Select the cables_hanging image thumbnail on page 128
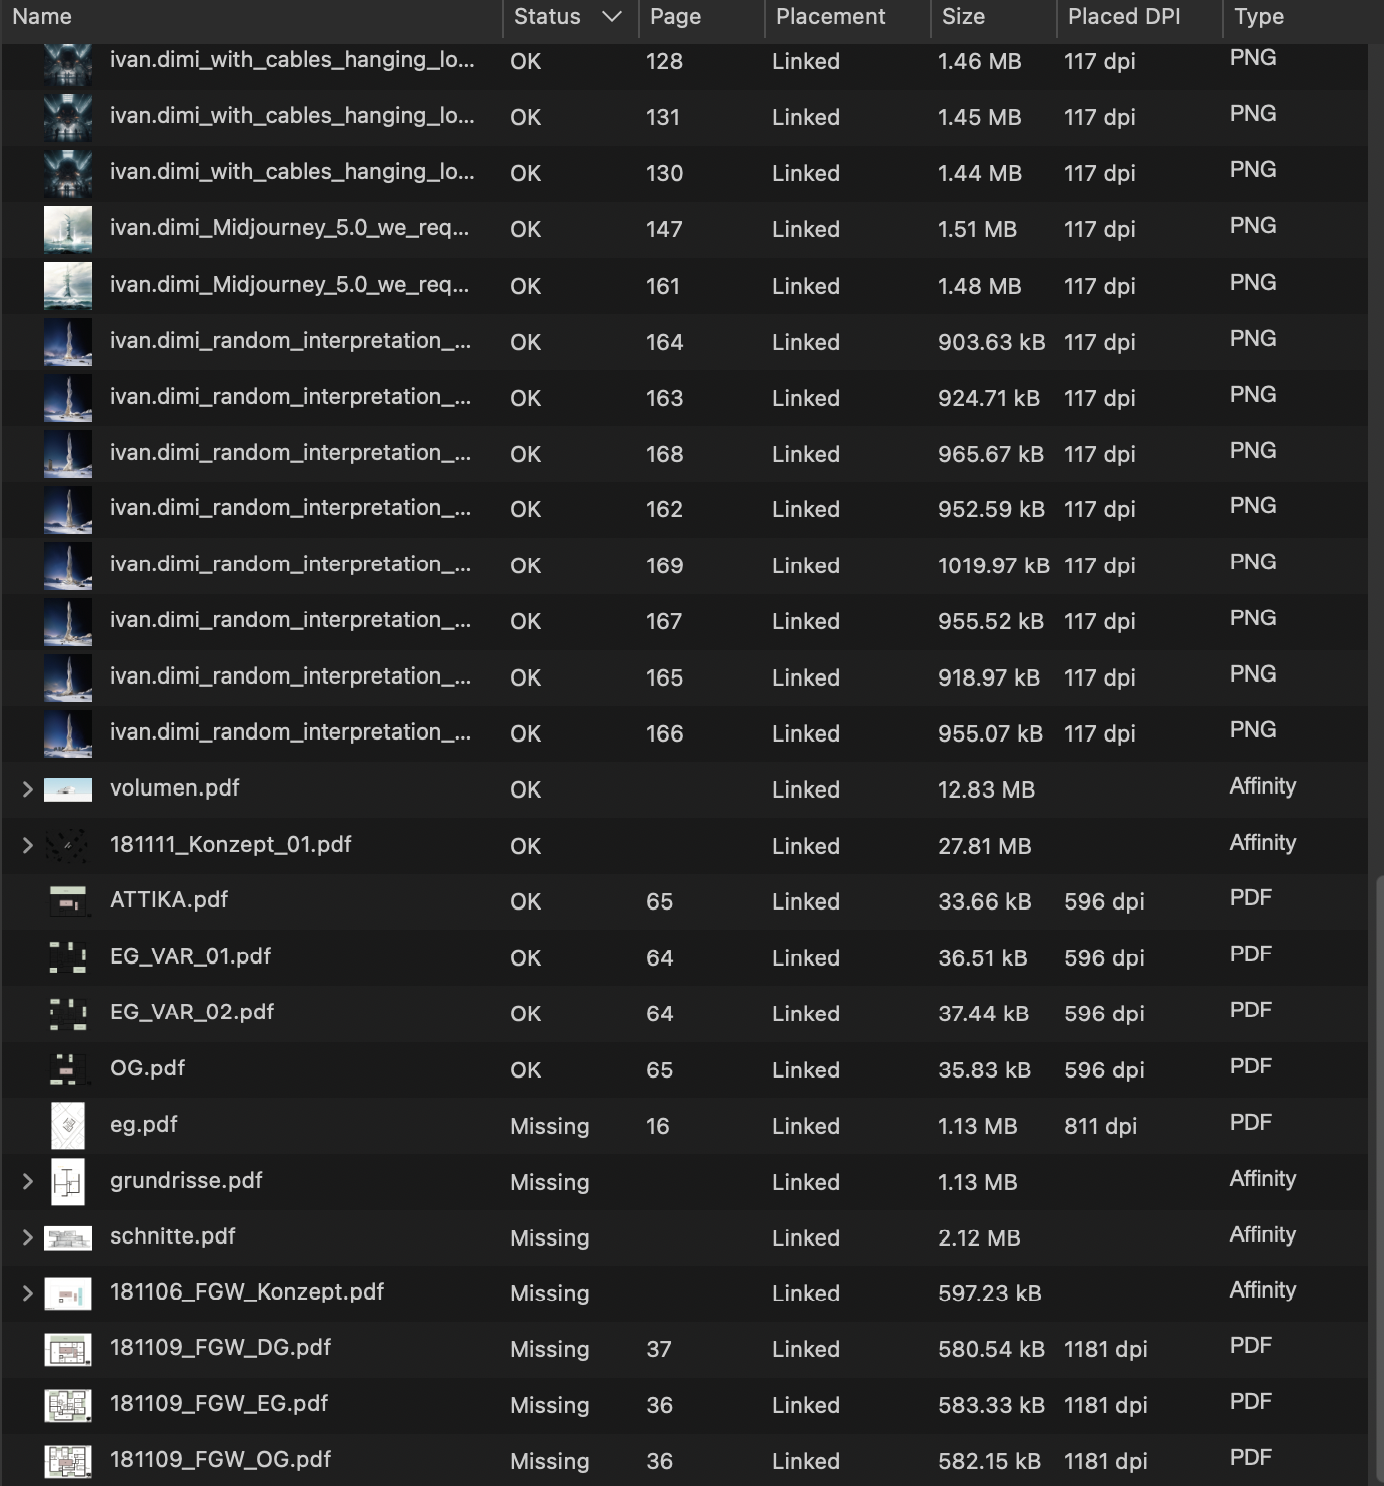The width and height of the screenshot is (1384, 1486). (68, 62)
